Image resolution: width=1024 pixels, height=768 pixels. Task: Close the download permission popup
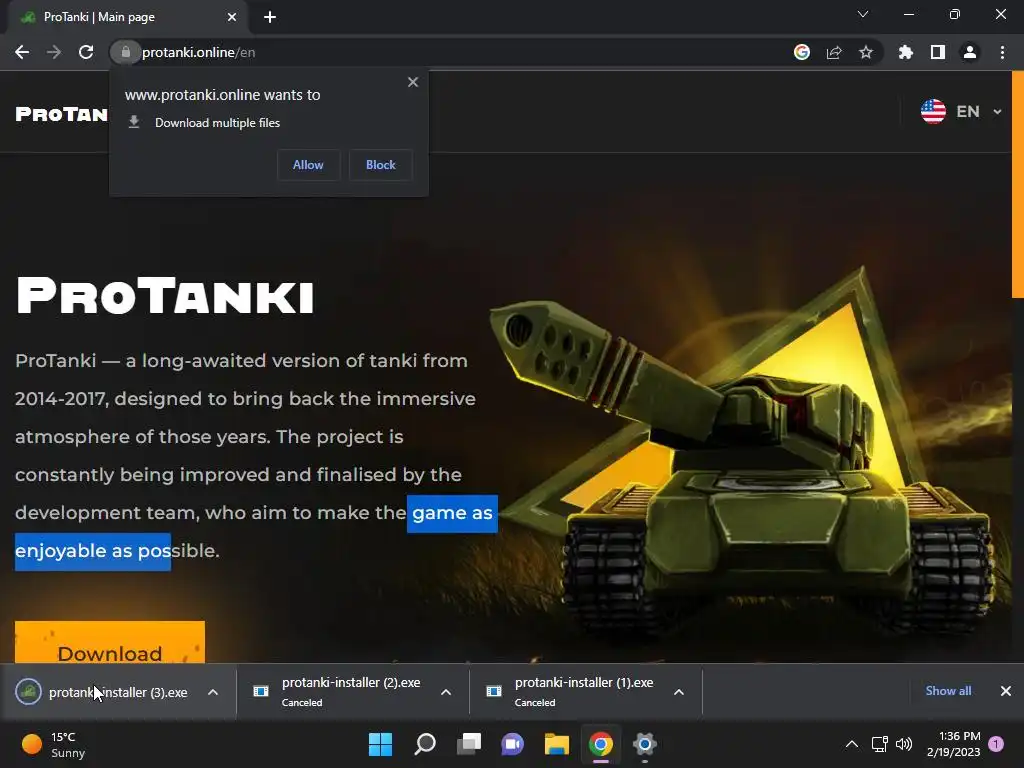pos(413,82)
